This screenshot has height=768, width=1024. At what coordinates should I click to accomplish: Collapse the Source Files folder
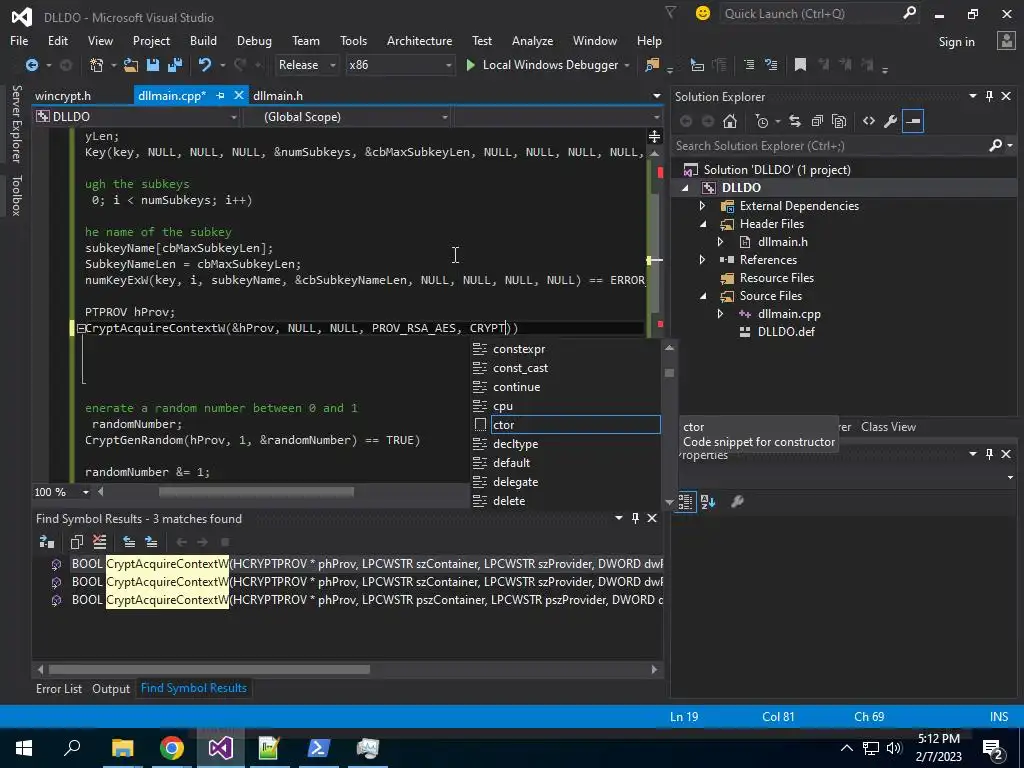click(x=703, y=296)
